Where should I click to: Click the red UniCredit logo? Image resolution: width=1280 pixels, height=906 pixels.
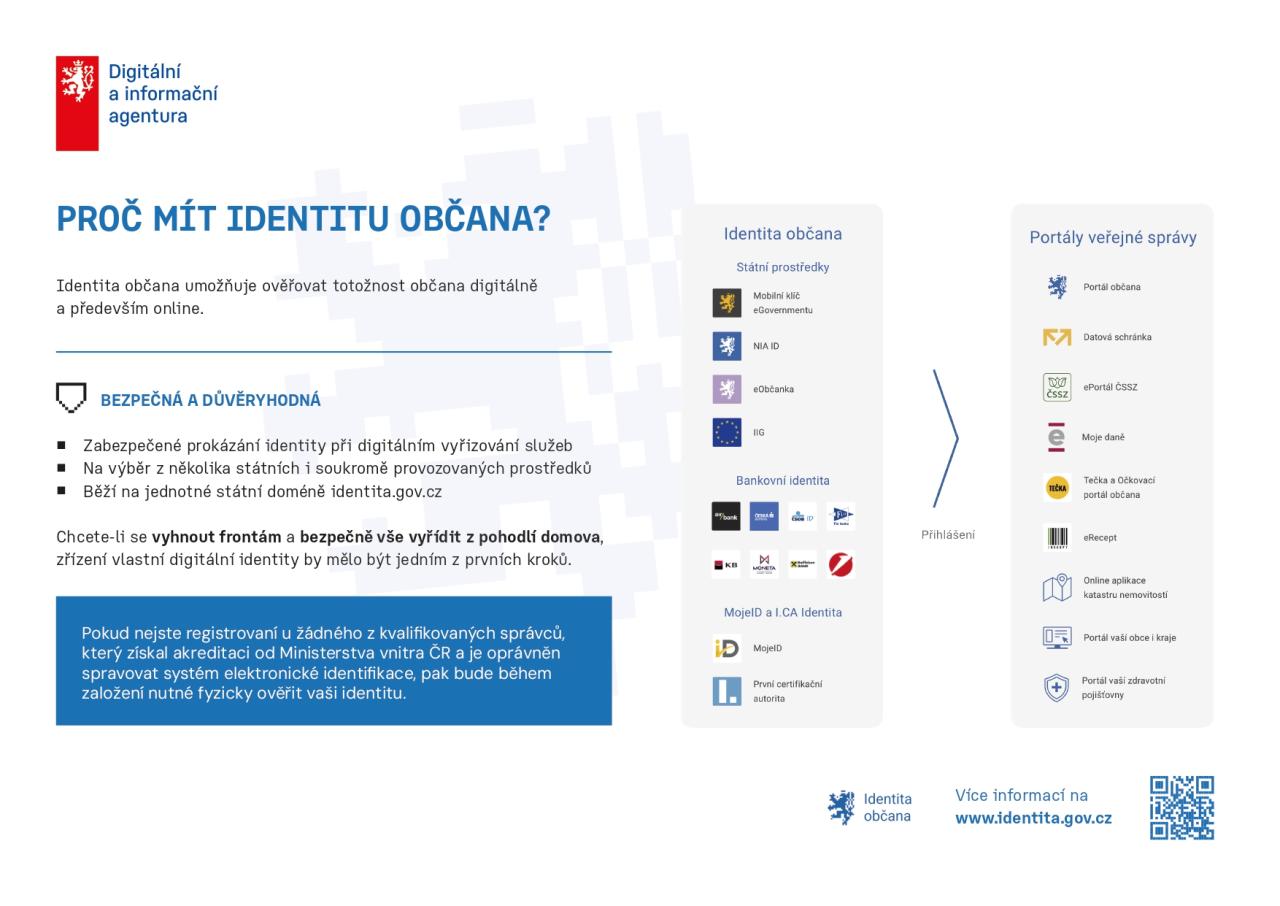[841, 564]
